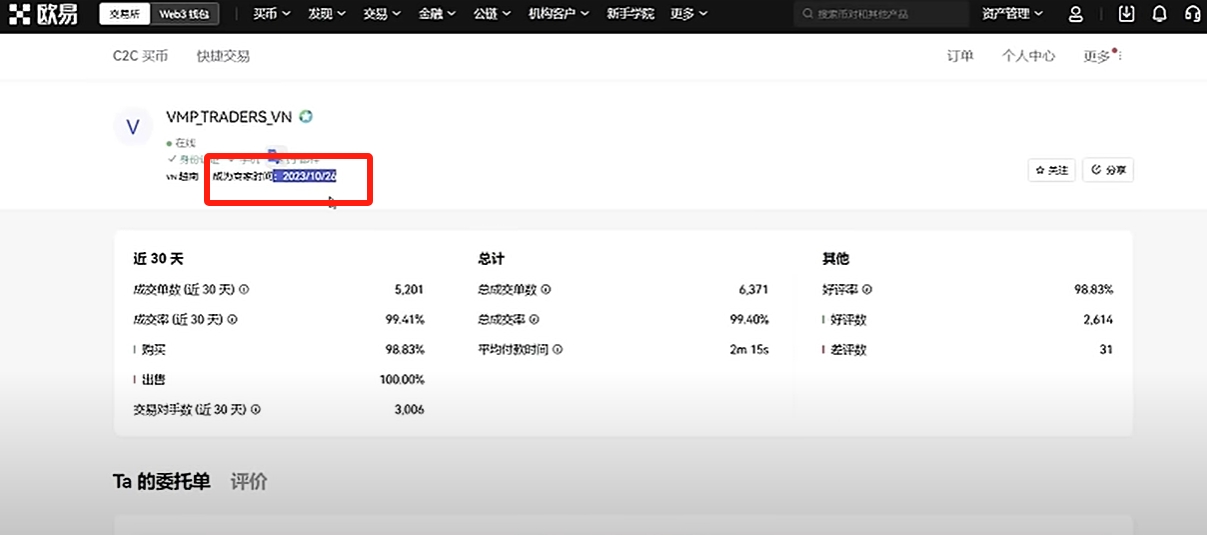Open the user account profile icon
Screen dimensions: 1207x535
pos(1076,14)
